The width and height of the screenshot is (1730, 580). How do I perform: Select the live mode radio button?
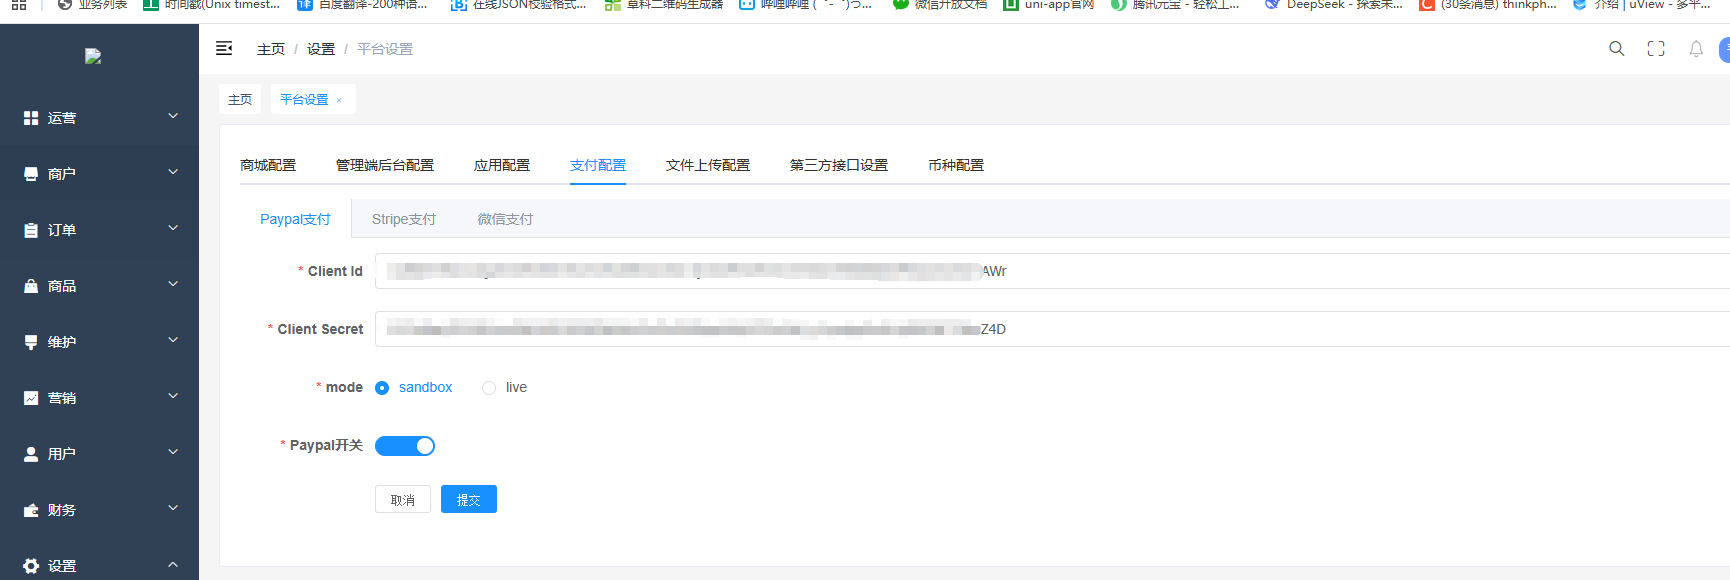[x=489, y=388]
